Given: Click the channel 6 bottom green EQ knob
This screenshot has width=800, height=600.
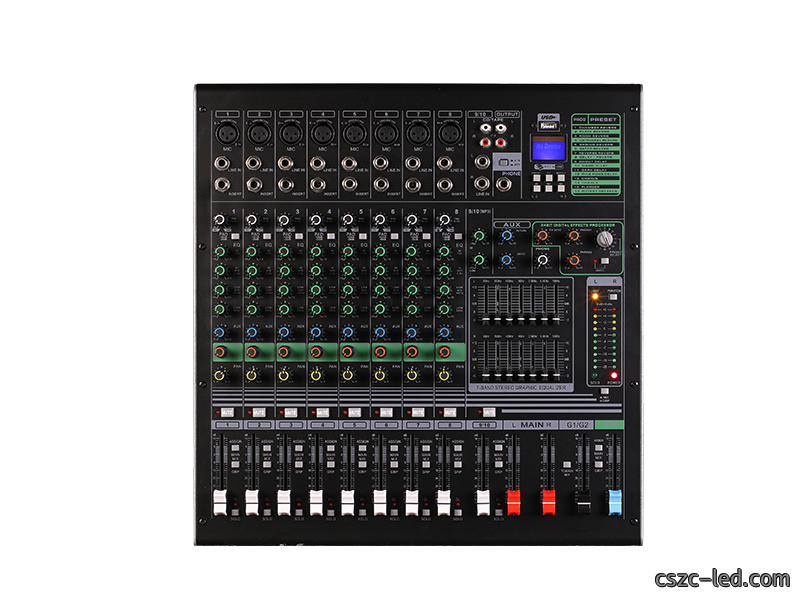Looking at the screenshot, I should (x=380, y=309).
